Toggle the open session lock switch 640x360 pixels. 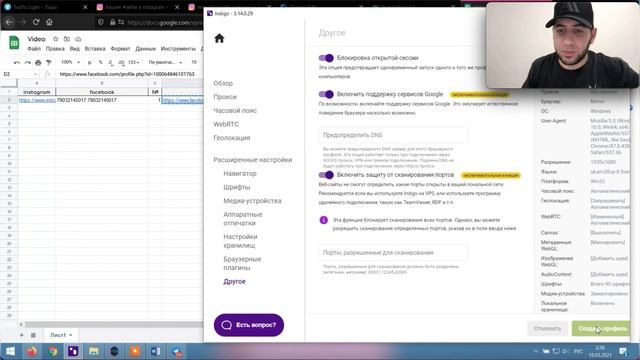pos(326,58)
